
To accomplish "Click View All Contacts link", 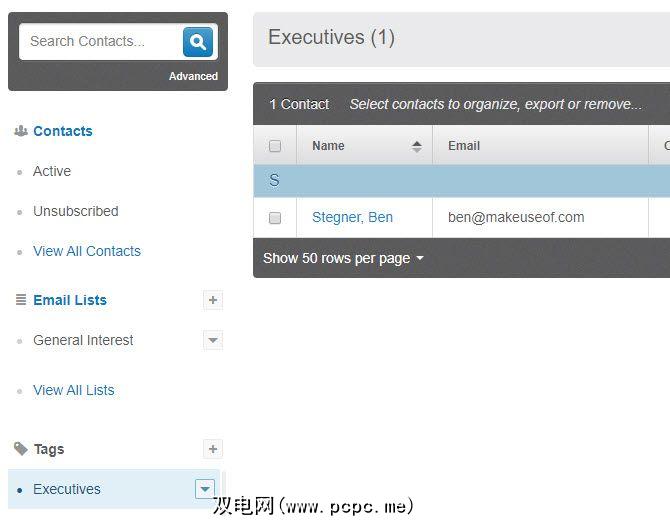I will 87,251.
